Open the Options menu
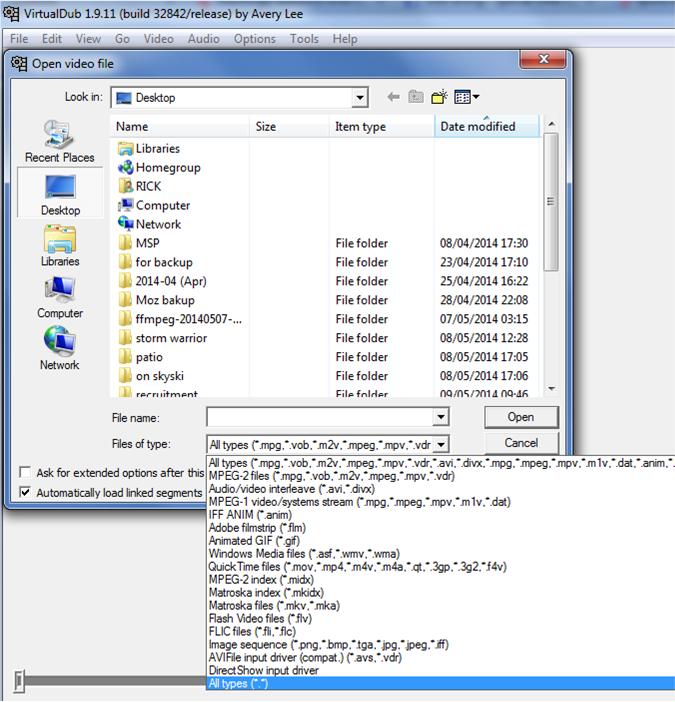This screenshot has height=702, width=675. coord(255,39)
